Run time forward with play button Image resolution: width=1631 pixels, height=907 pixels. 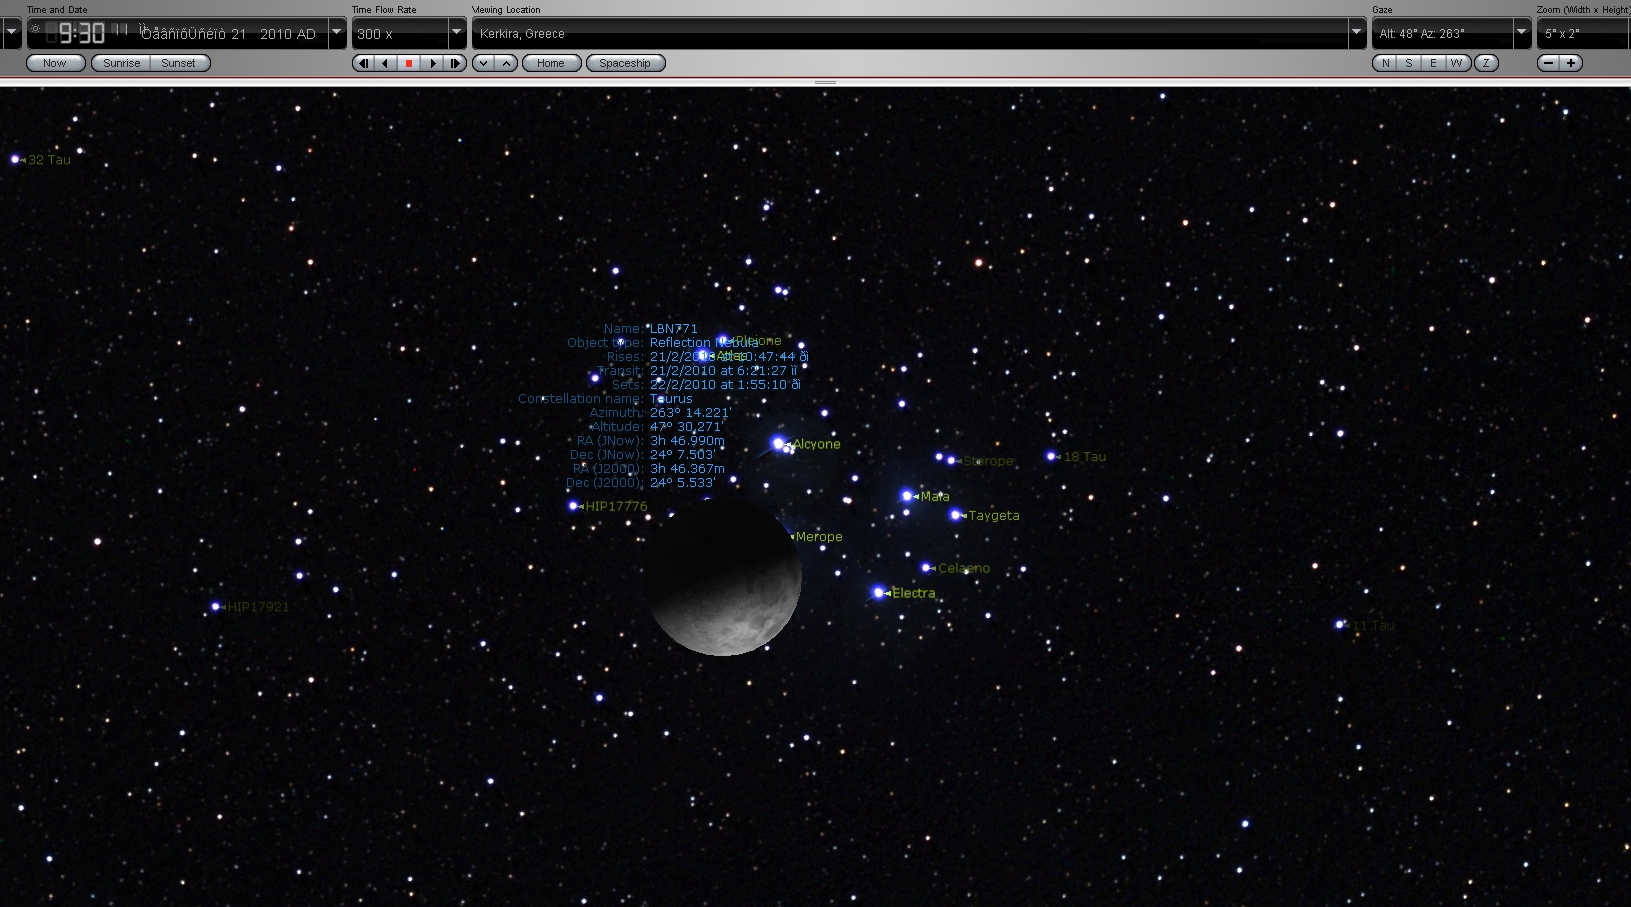(432, 63)
